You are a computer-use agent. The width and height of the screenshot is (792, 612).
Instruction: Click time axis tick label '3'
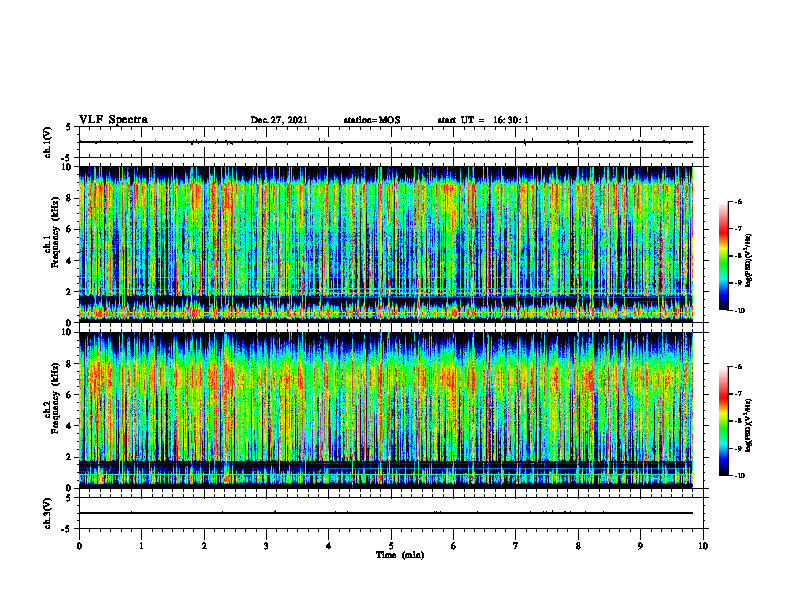point(266,546)
